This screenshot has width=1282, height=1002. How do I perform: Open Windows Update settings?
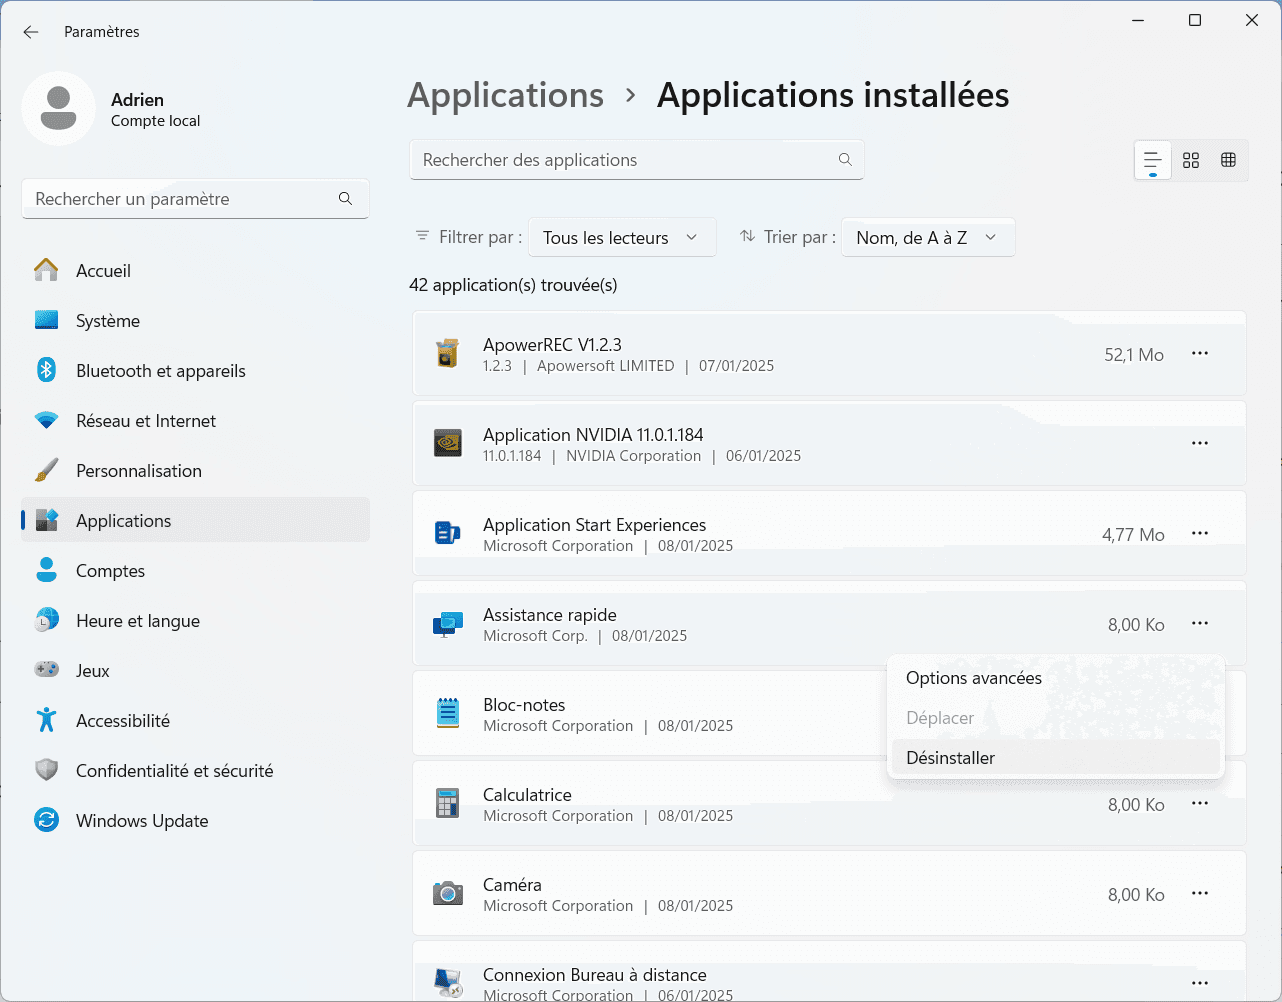point(195,821)
